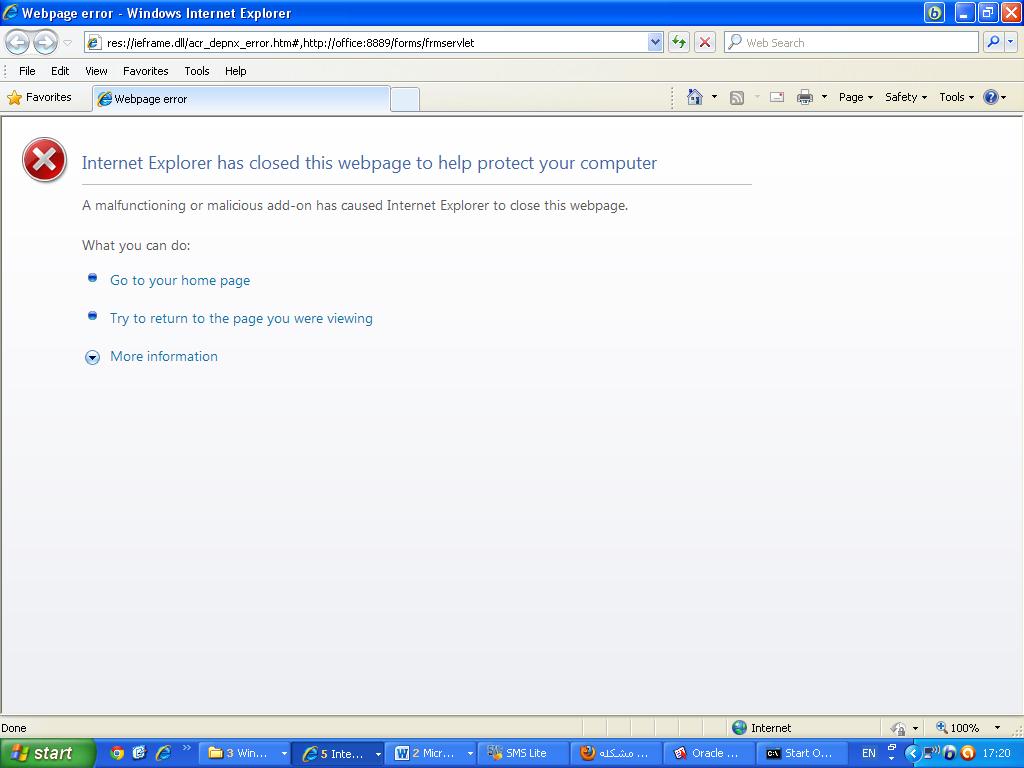Image resolution: width=1024 pixels, height=768 pixels.
Task: Click Try to return to the page link
Action: coord(241,318)
